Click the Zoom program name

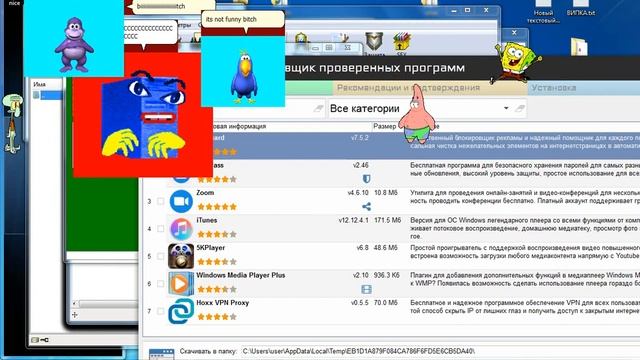205,193
